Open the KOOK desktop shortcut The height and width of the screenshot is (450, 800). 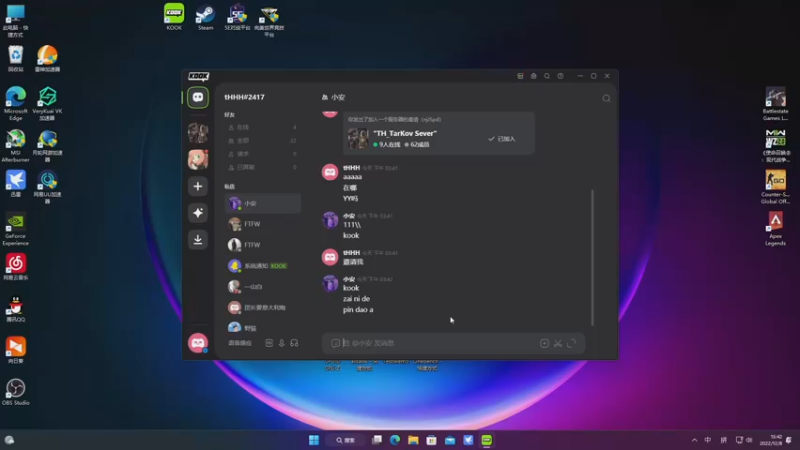(x=174, y=17)
